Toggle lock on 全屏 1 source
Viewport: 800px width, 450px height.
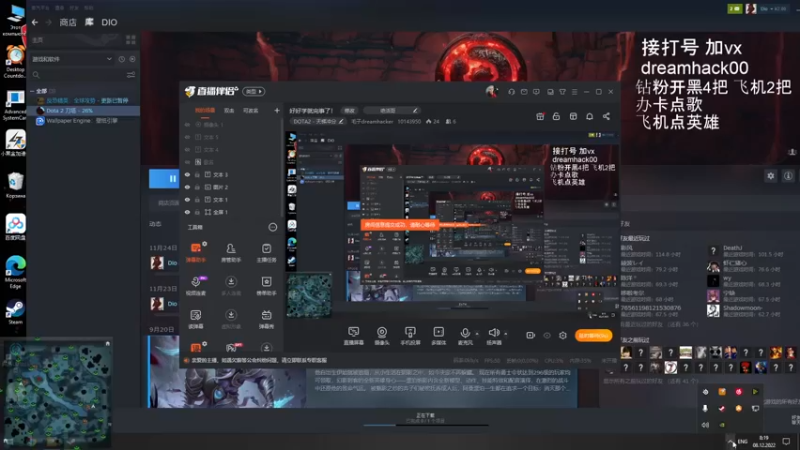(197, 212)
